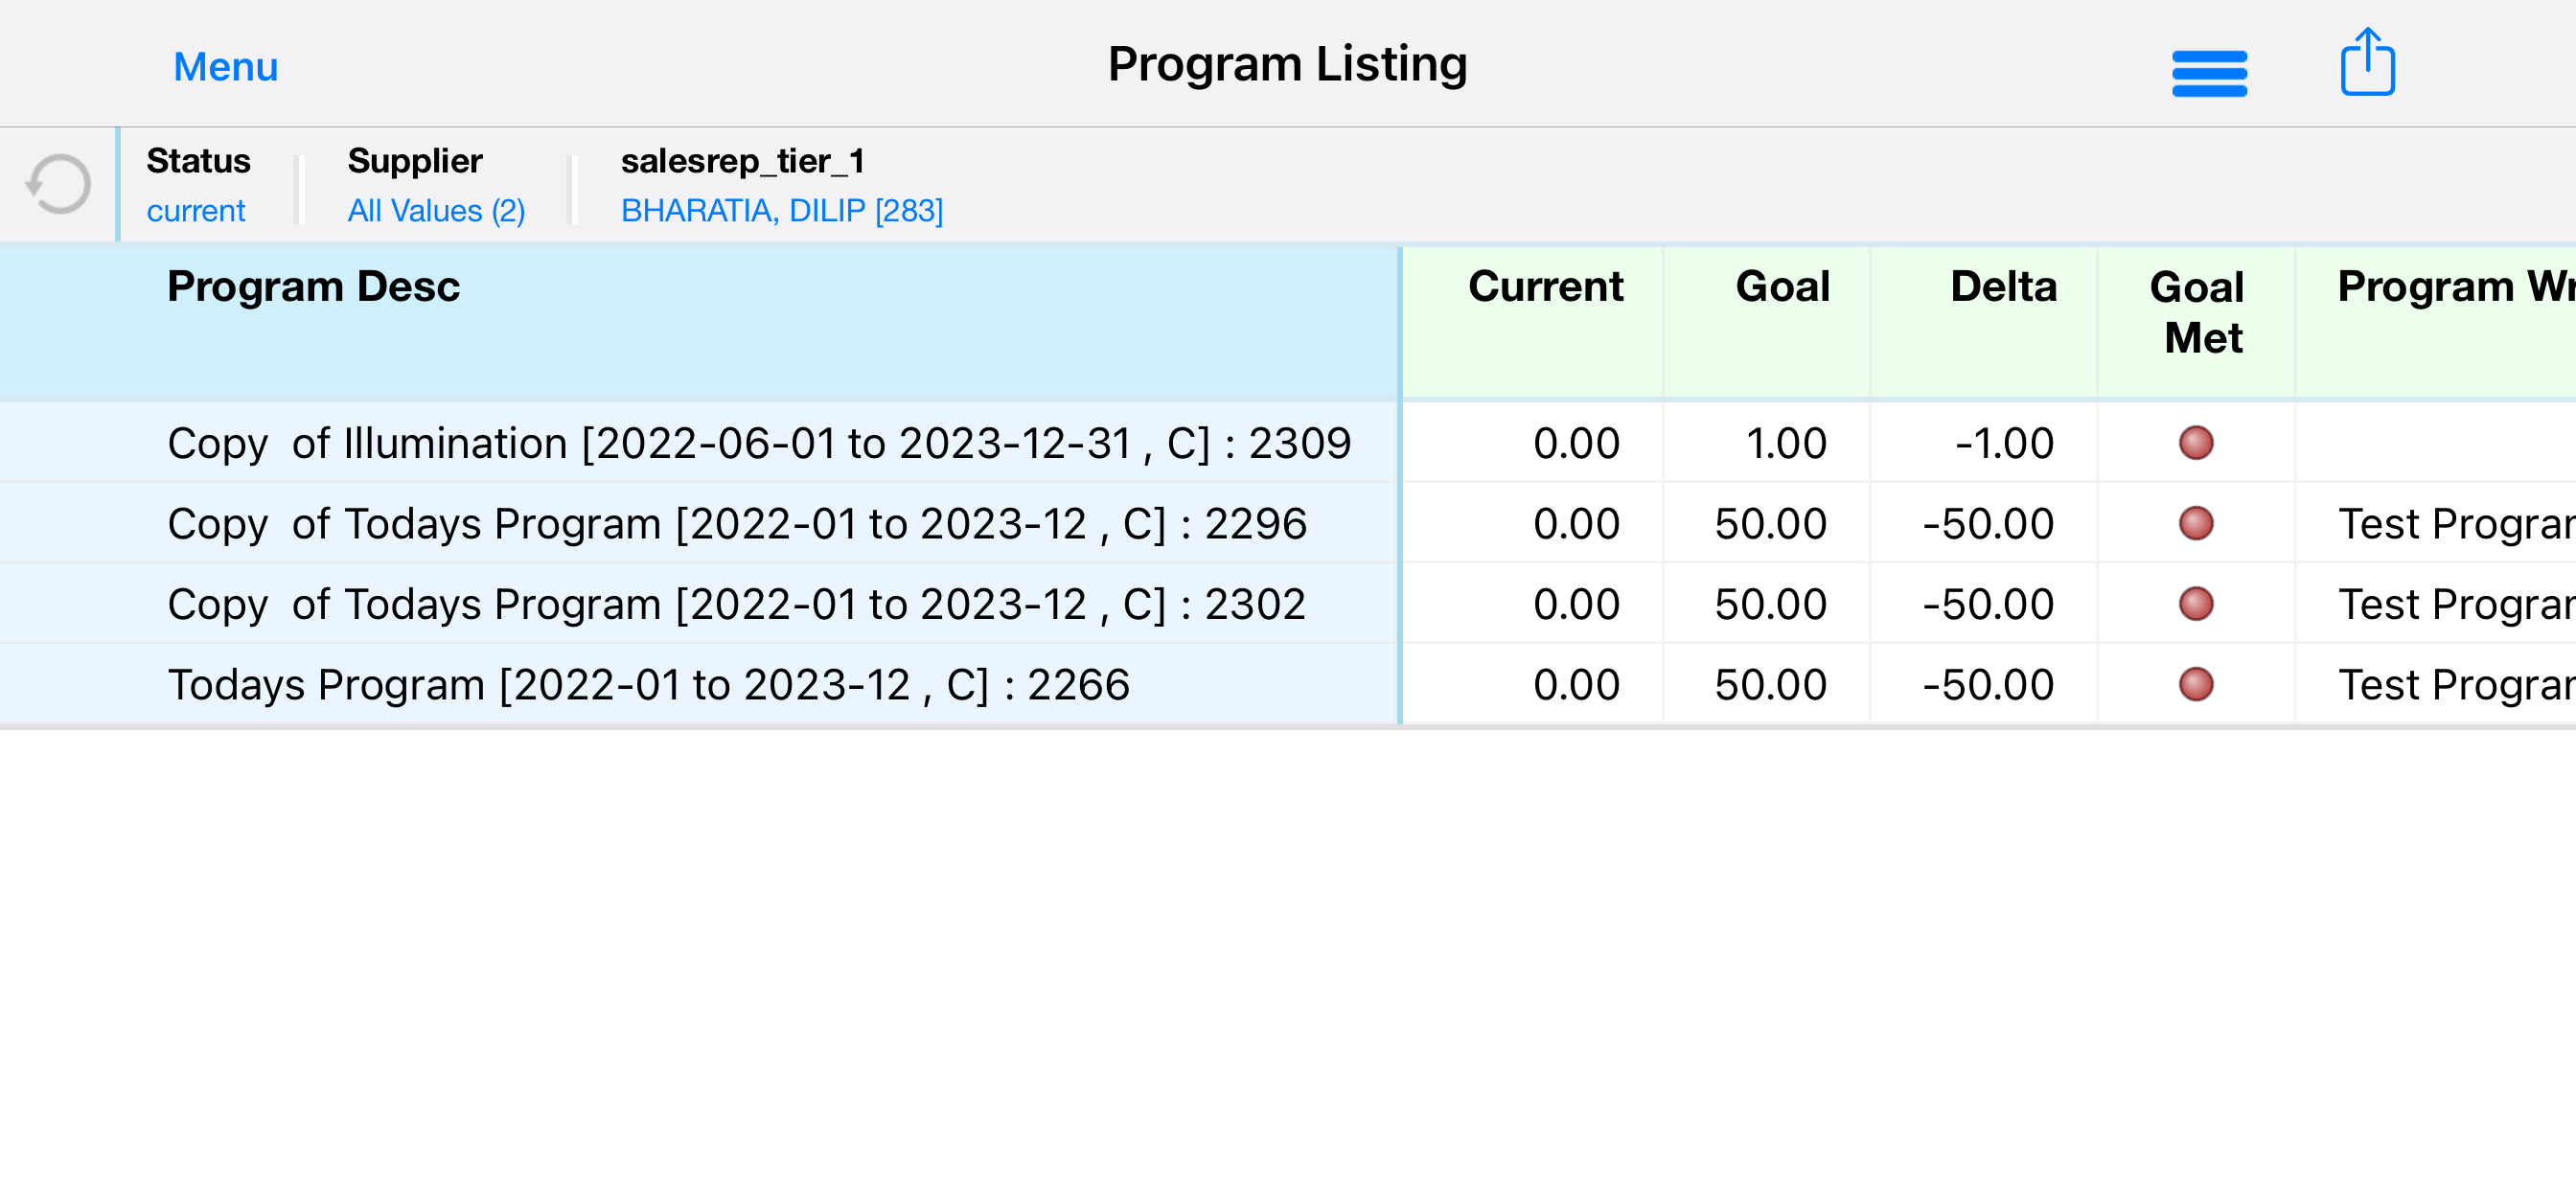Screen dimensions: 2576x1190
Task: Click red Goal Met indicator for program 2302
Action: point(2195,604)
